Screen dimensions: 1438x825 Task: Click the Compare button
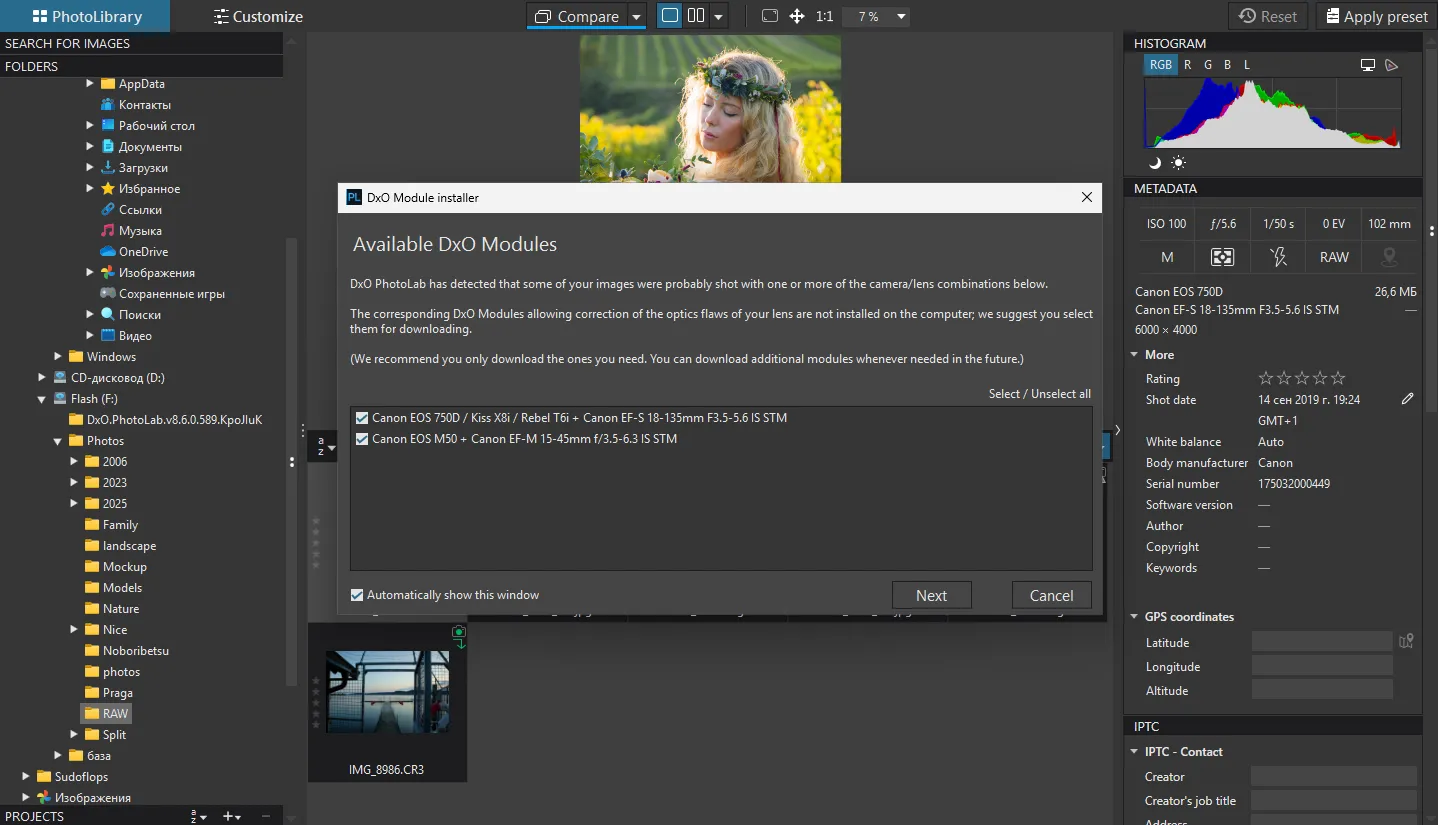(x=577, y=16)
